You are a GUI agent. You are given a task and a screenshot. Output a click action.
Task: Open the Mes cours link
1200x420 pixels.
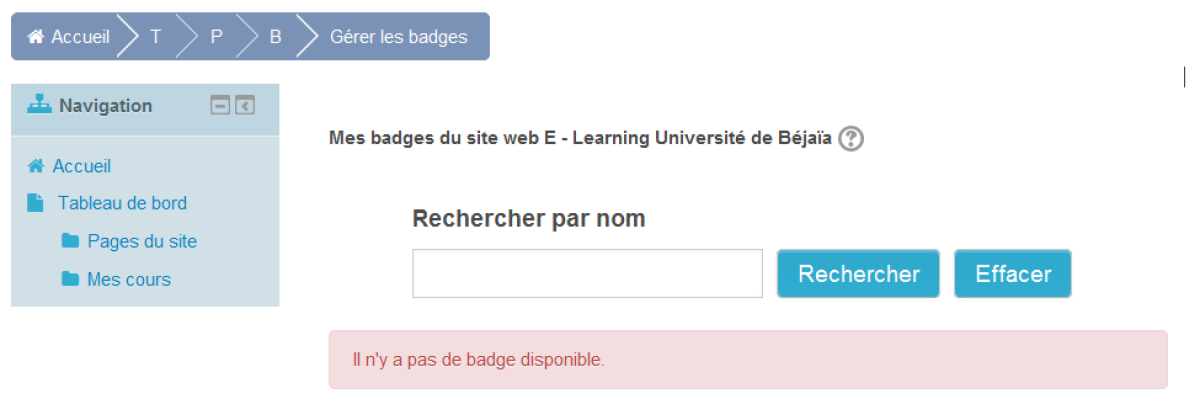pos(129,279)
